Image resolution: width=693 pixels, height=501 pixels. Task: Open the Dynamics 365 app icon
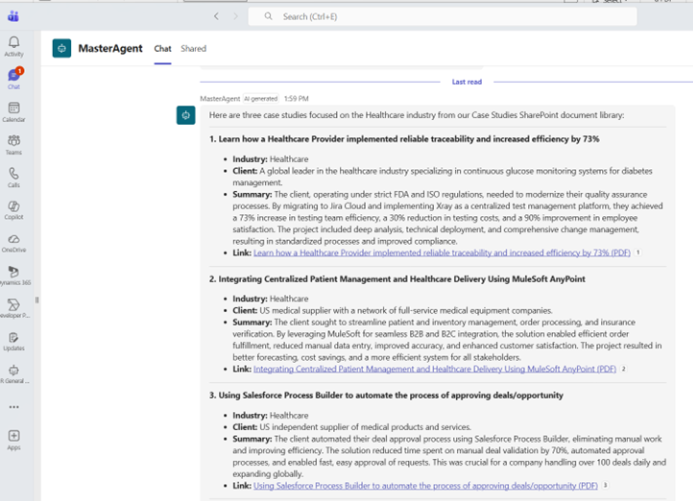(14, 274)
